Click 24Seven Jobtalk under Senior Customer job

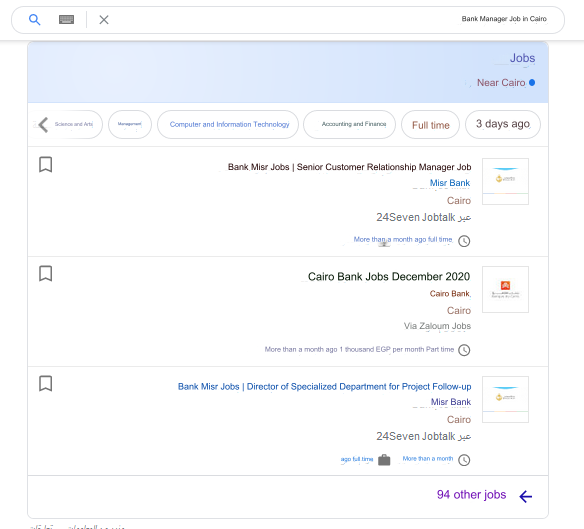(423, 217)
